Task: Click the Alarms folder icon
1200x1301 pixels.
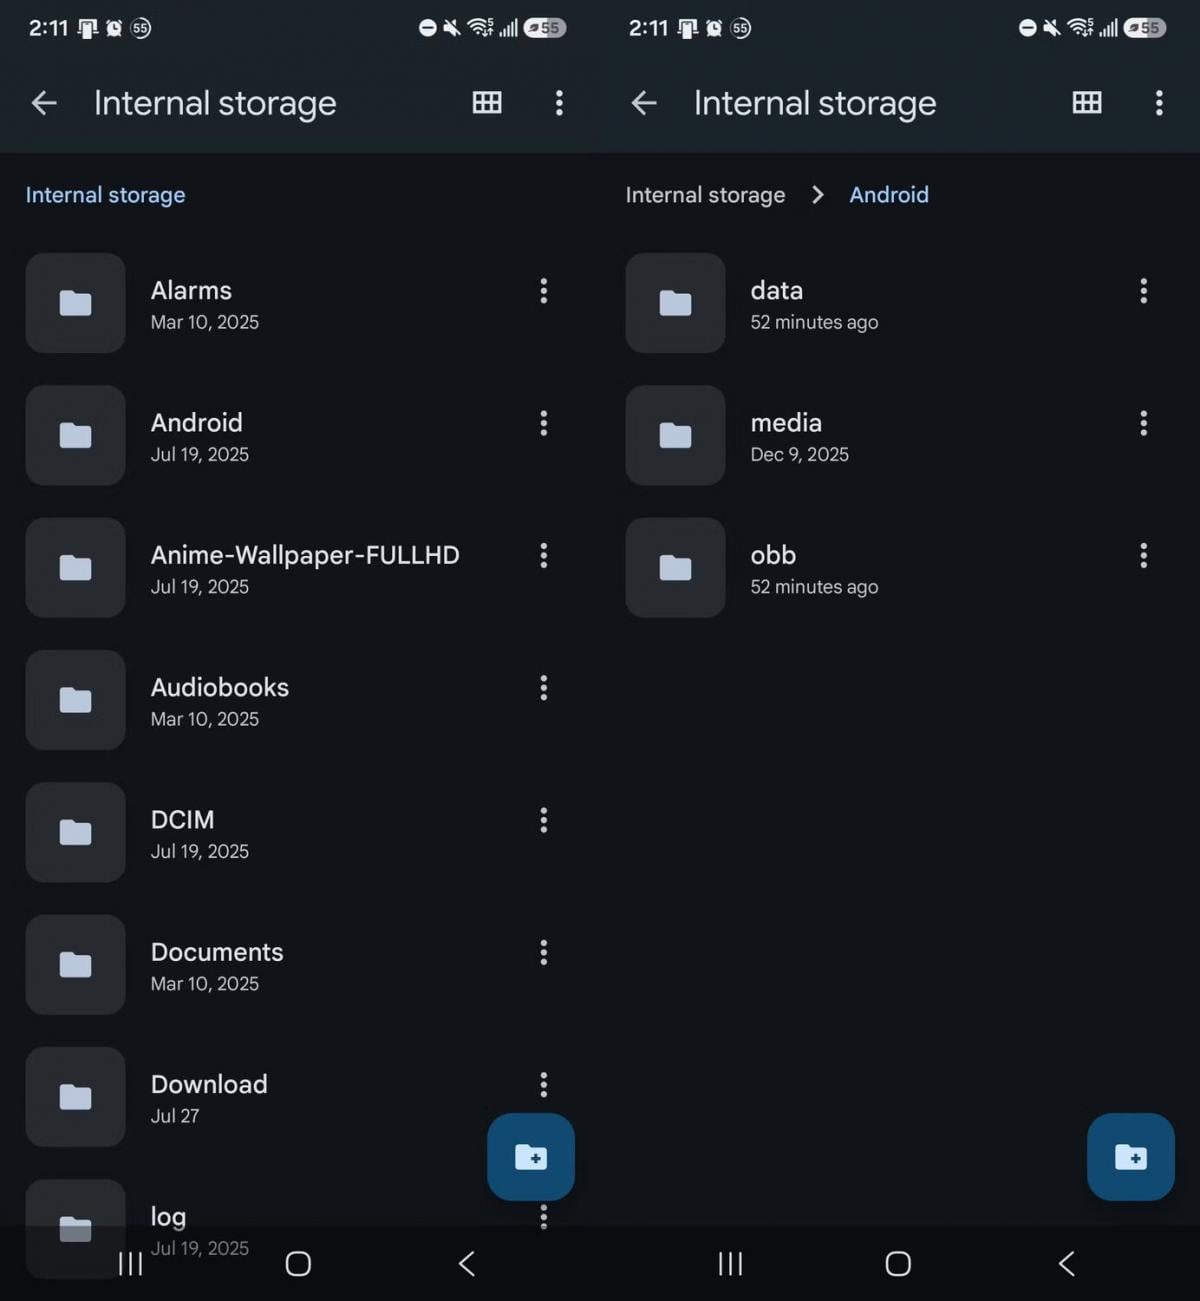Action: click(75, 303)
